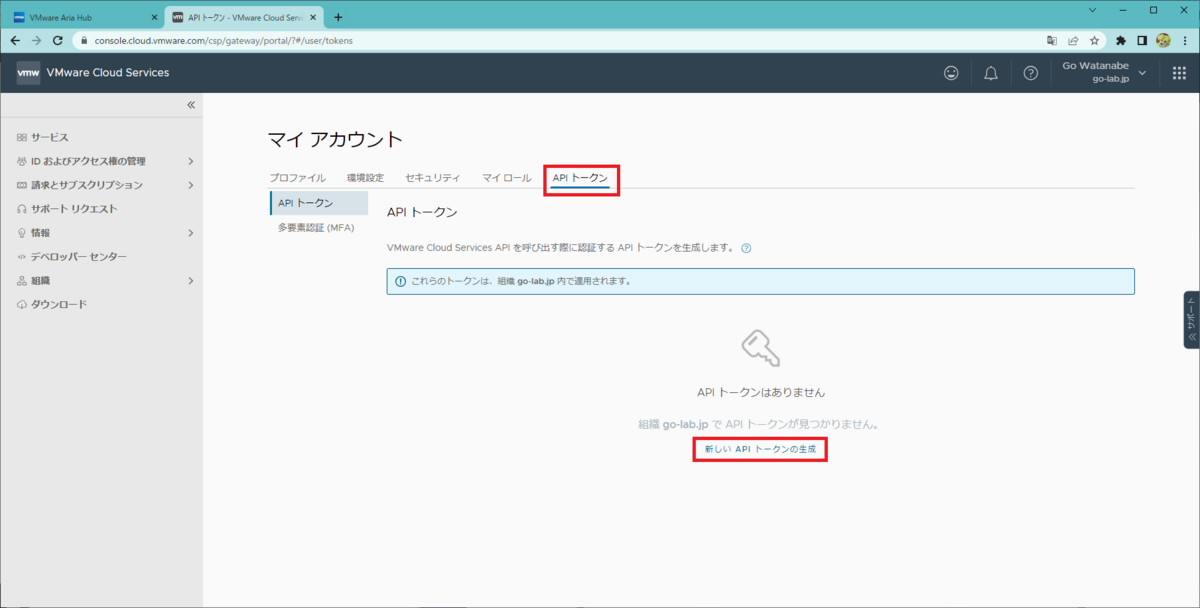Select the API トークン top tab
Image resolution: width=1200 pixels, height=608 pixels.
(x=580, y=177)
